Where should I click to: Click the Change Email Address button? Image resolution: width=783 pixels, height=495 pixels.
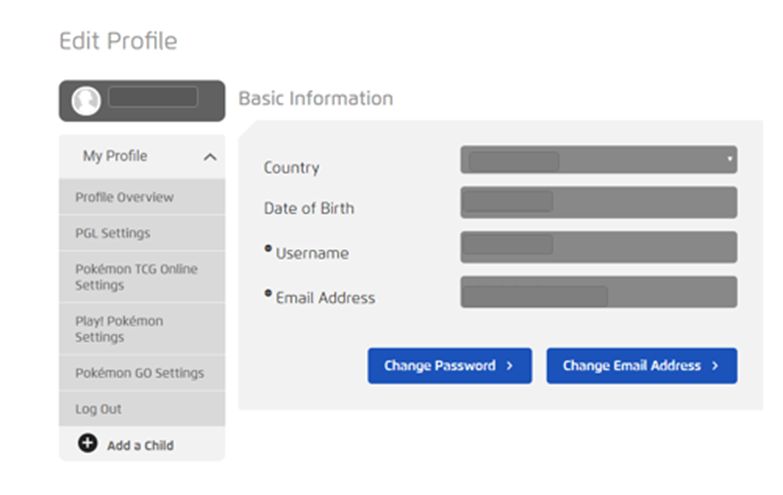[x=642, y=366]
